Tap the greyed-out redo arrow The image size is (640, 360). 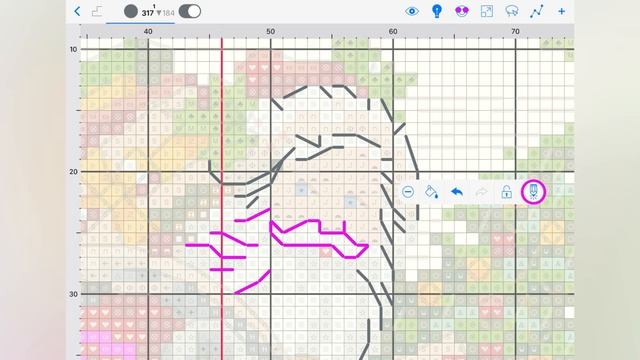tap(482, 192)
